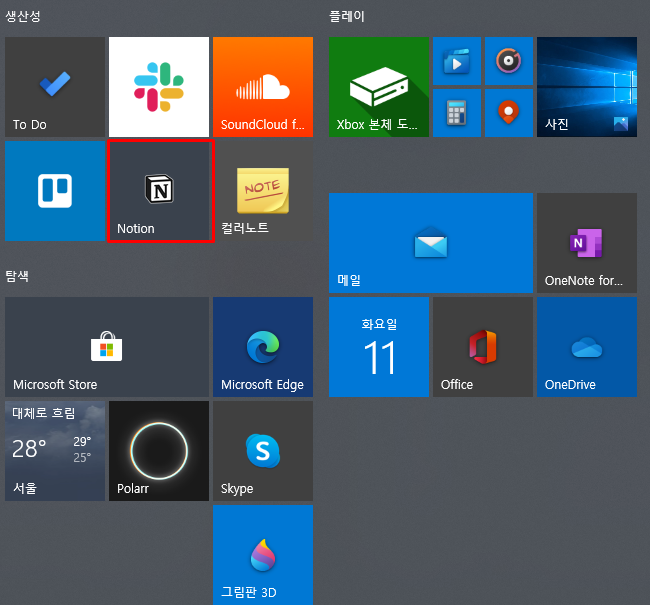The height and width of the screenshot is (605, 650).
Task: Open the Trello tile
Action: click(55, 191)
